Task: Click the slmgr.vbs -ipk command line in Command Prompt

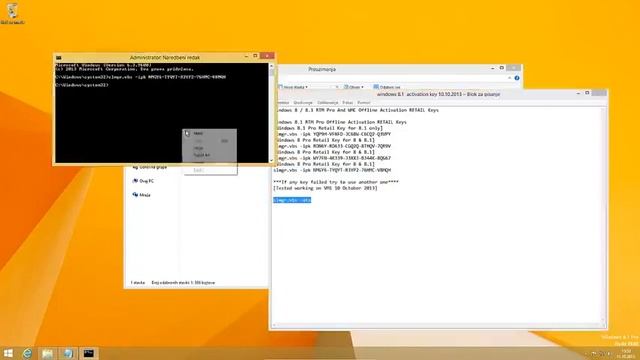Action: (140, 77)
